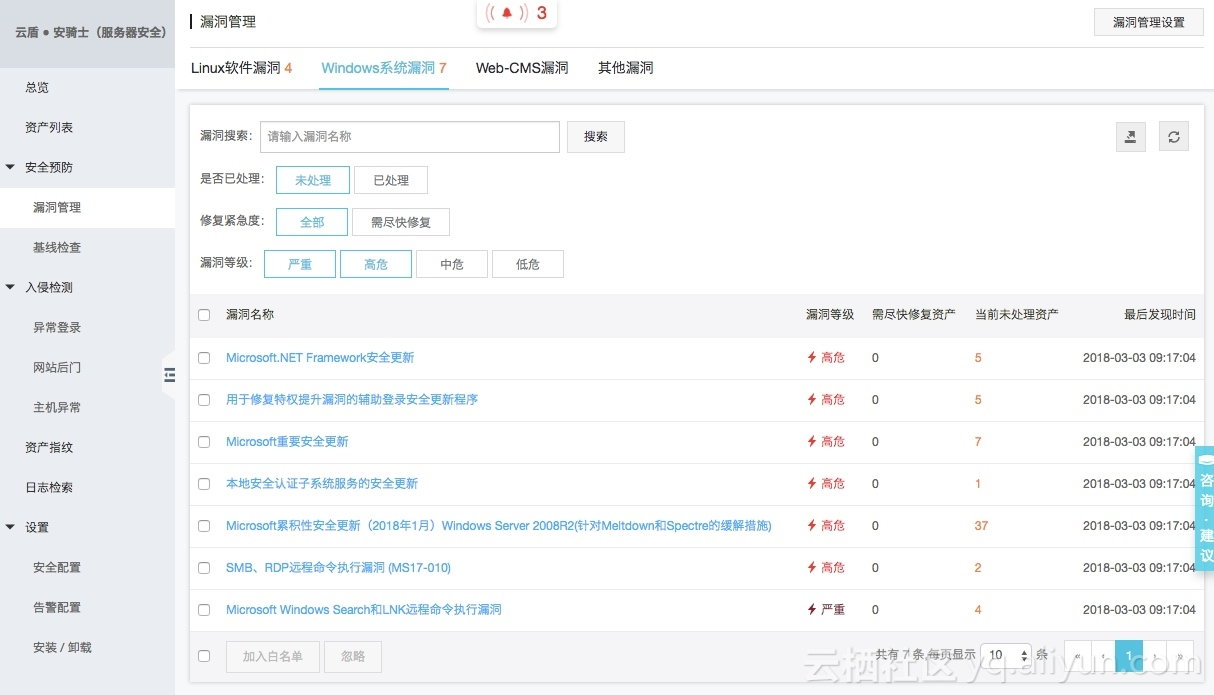Viewport: 1214px width, 695px height.
Task: Open Microsoft Windows Search和LNK远程命令执行漏洞 link
Action: (364, 610)
